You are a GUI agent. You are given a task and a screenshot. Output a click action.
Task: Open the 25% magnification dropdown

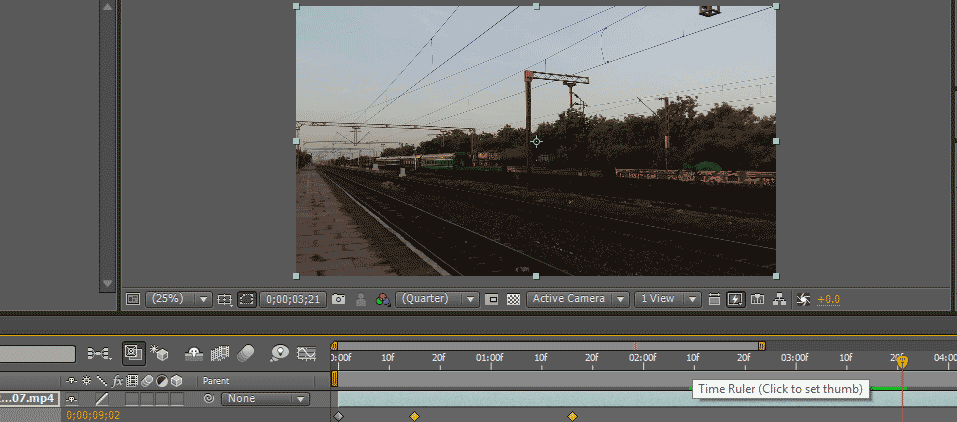[180, 299]
